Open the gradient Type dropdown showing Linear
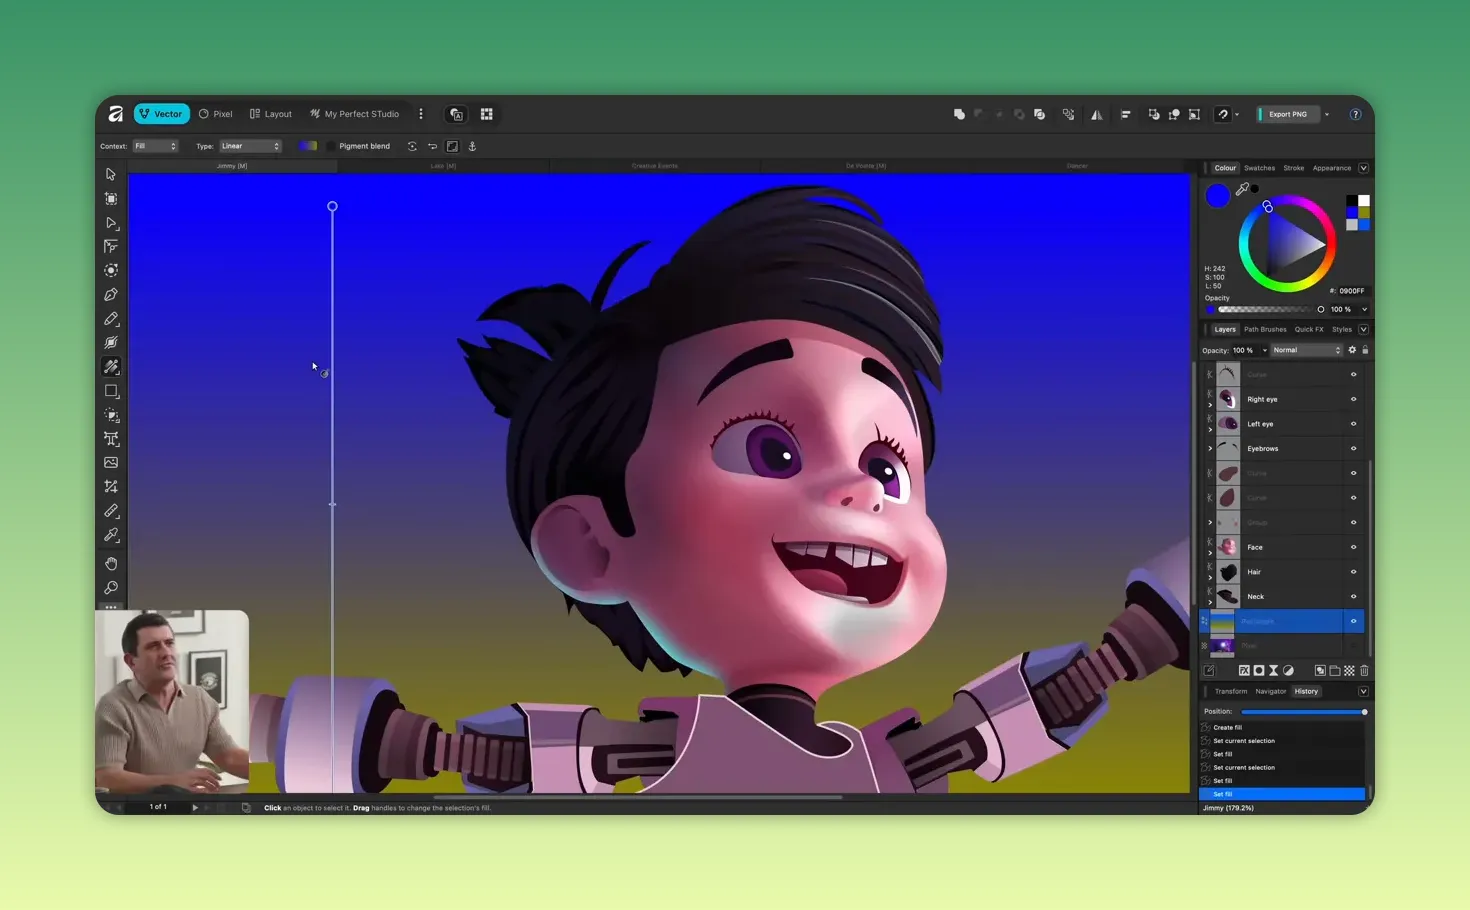The image size is (1470, 910). pyautogui.click(x=250, y=146)
